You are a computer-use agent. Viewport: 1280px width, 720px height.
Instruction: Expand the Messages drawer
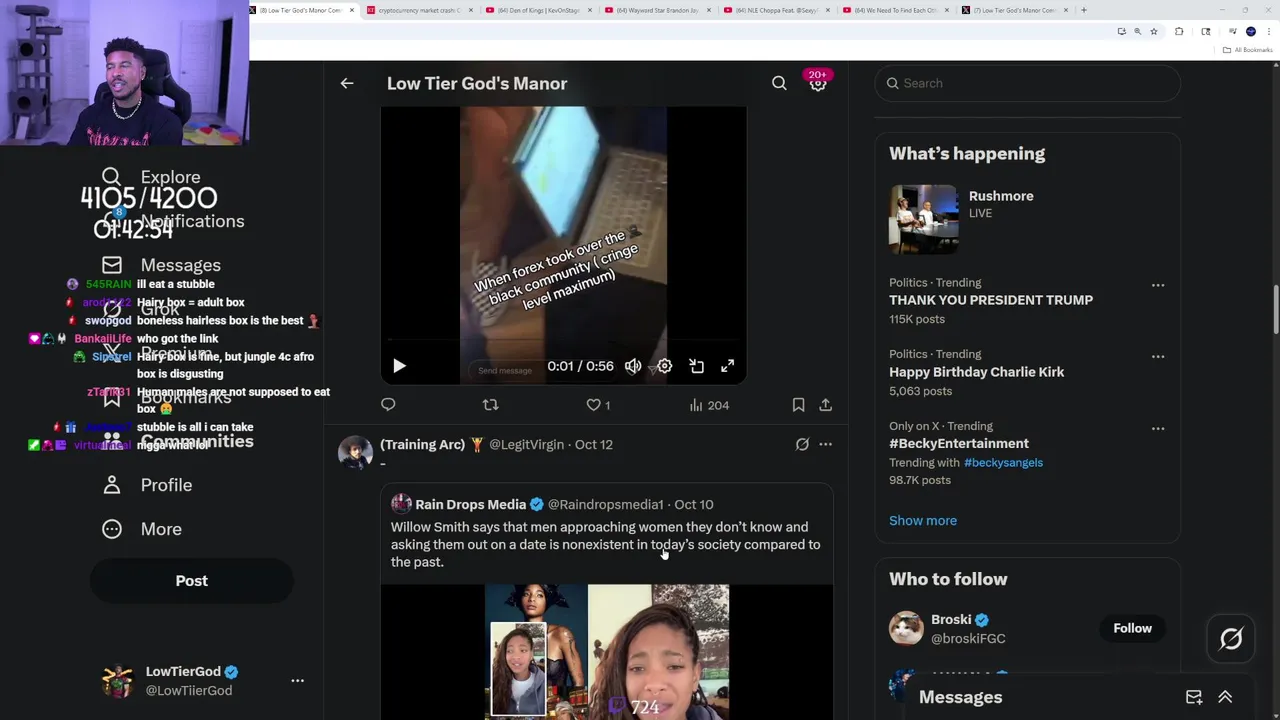click(x=1225, y=697)
